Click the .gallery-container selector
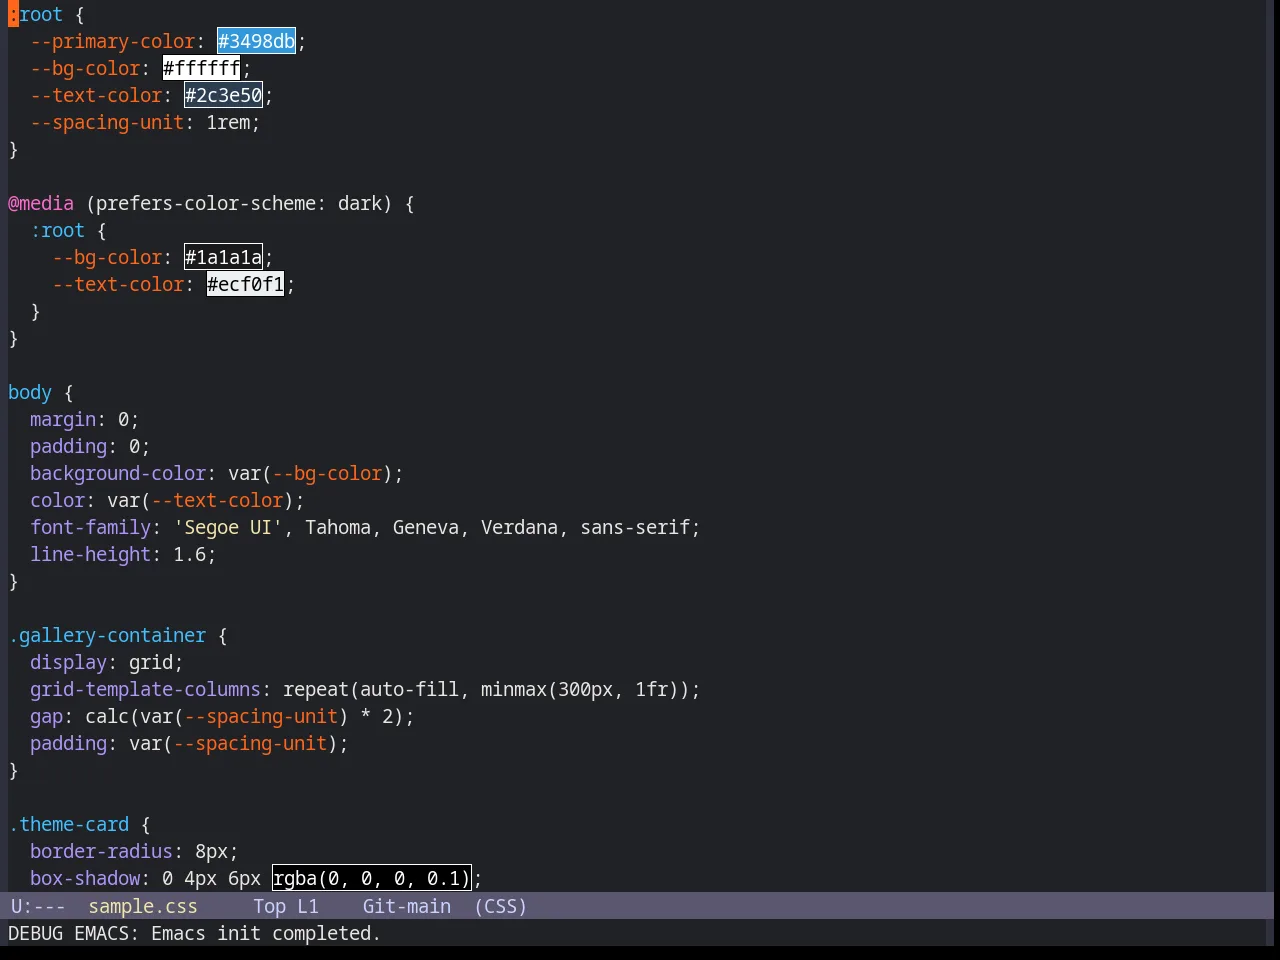Image resolution: width=1280 pixels, height=960 pixels. (107, 635)
